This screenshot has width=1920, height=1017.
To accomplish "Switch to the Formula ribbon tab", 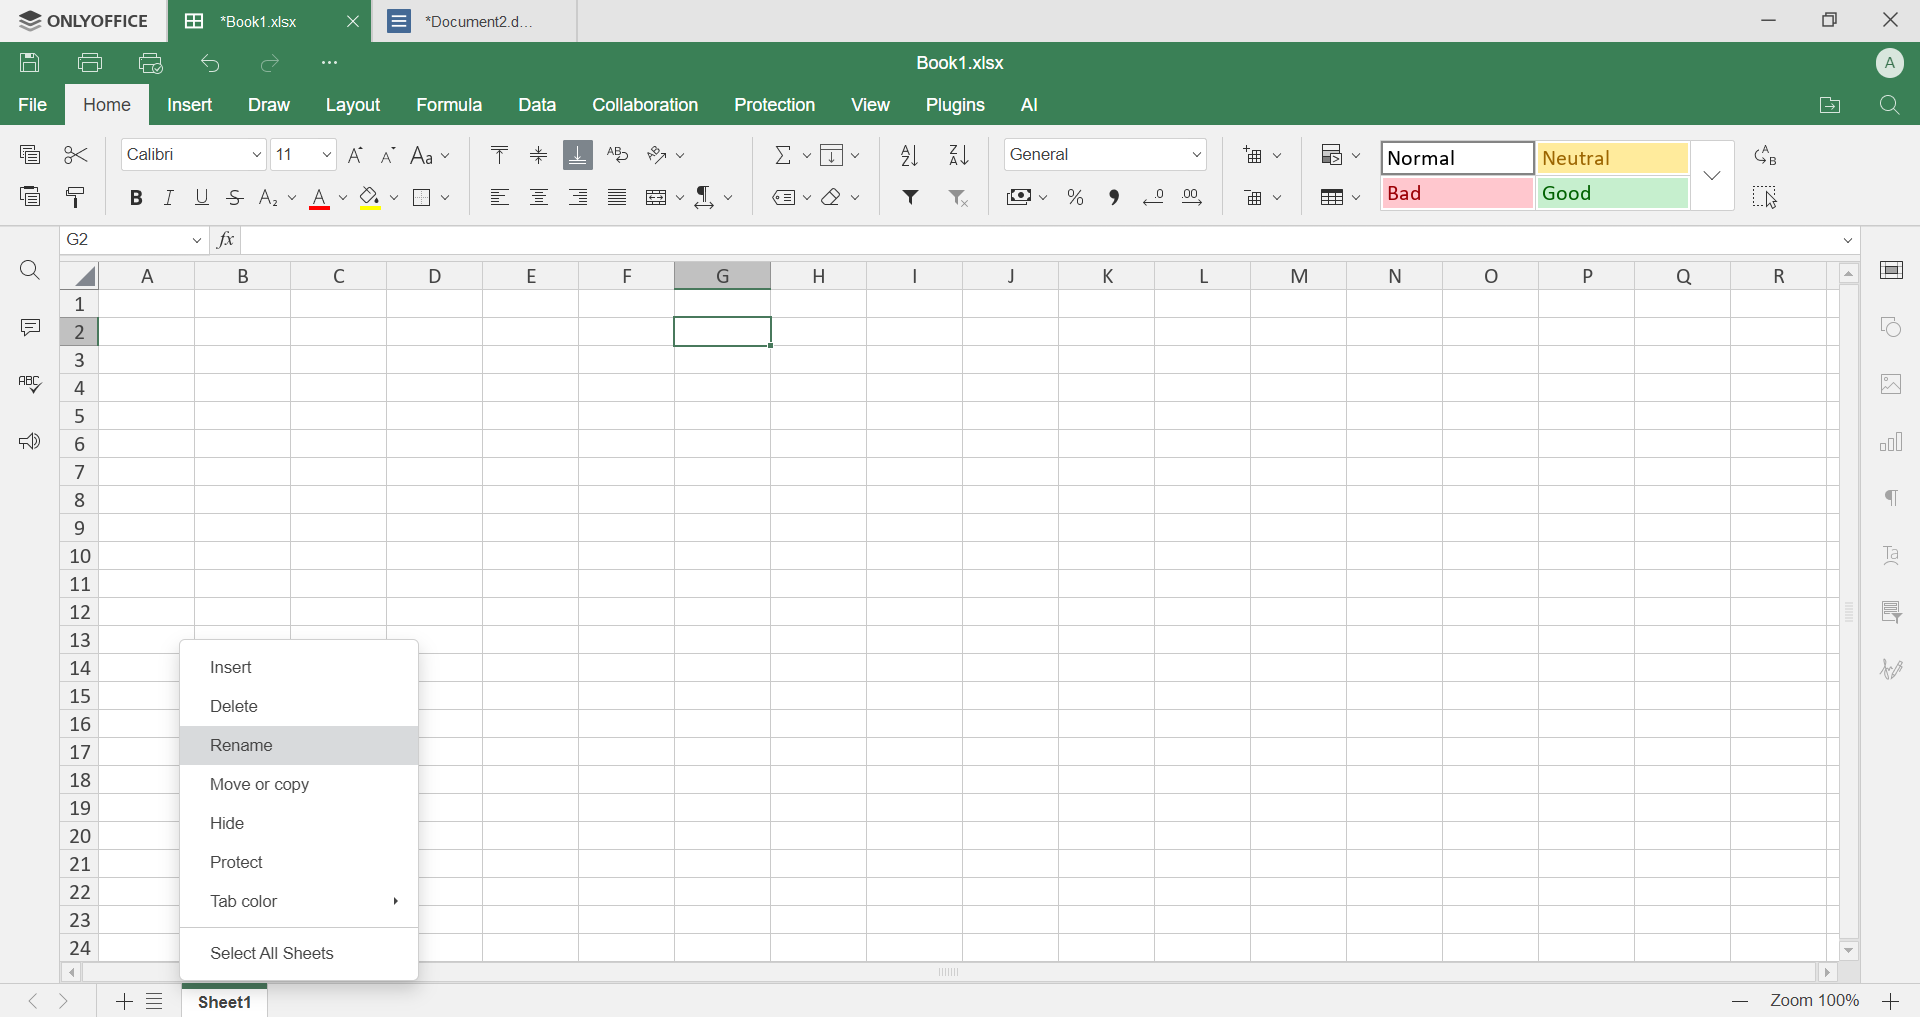I will (x=449, y=104).
